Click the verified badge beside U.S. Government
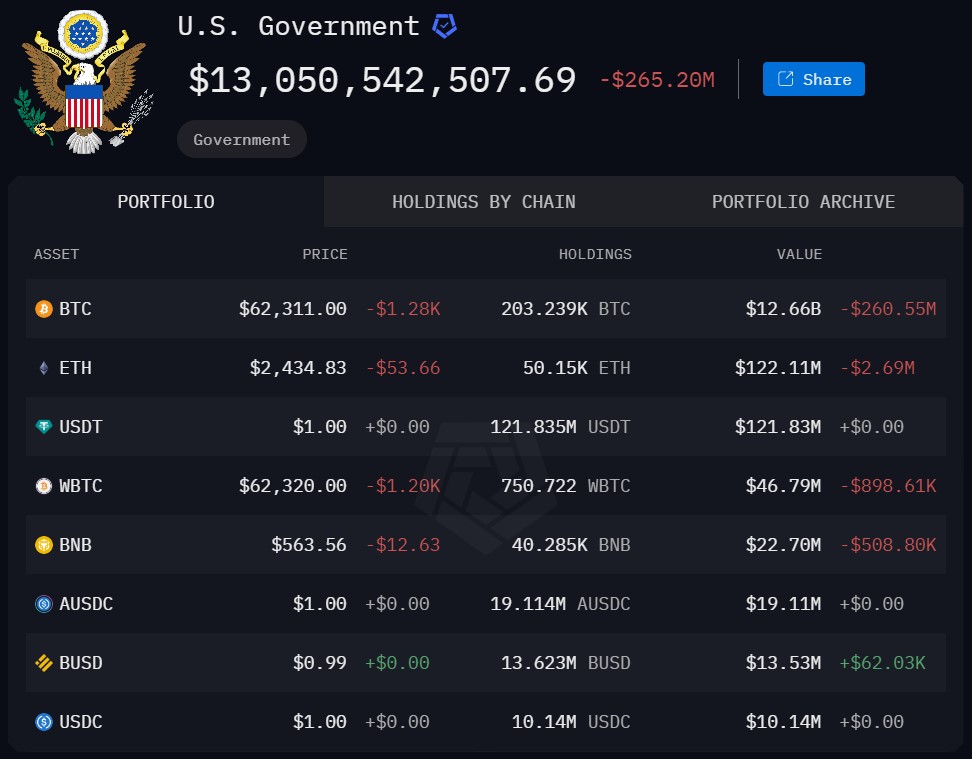Image resolution: width=972 pixels, height=759 pixels. coord(444,26)
